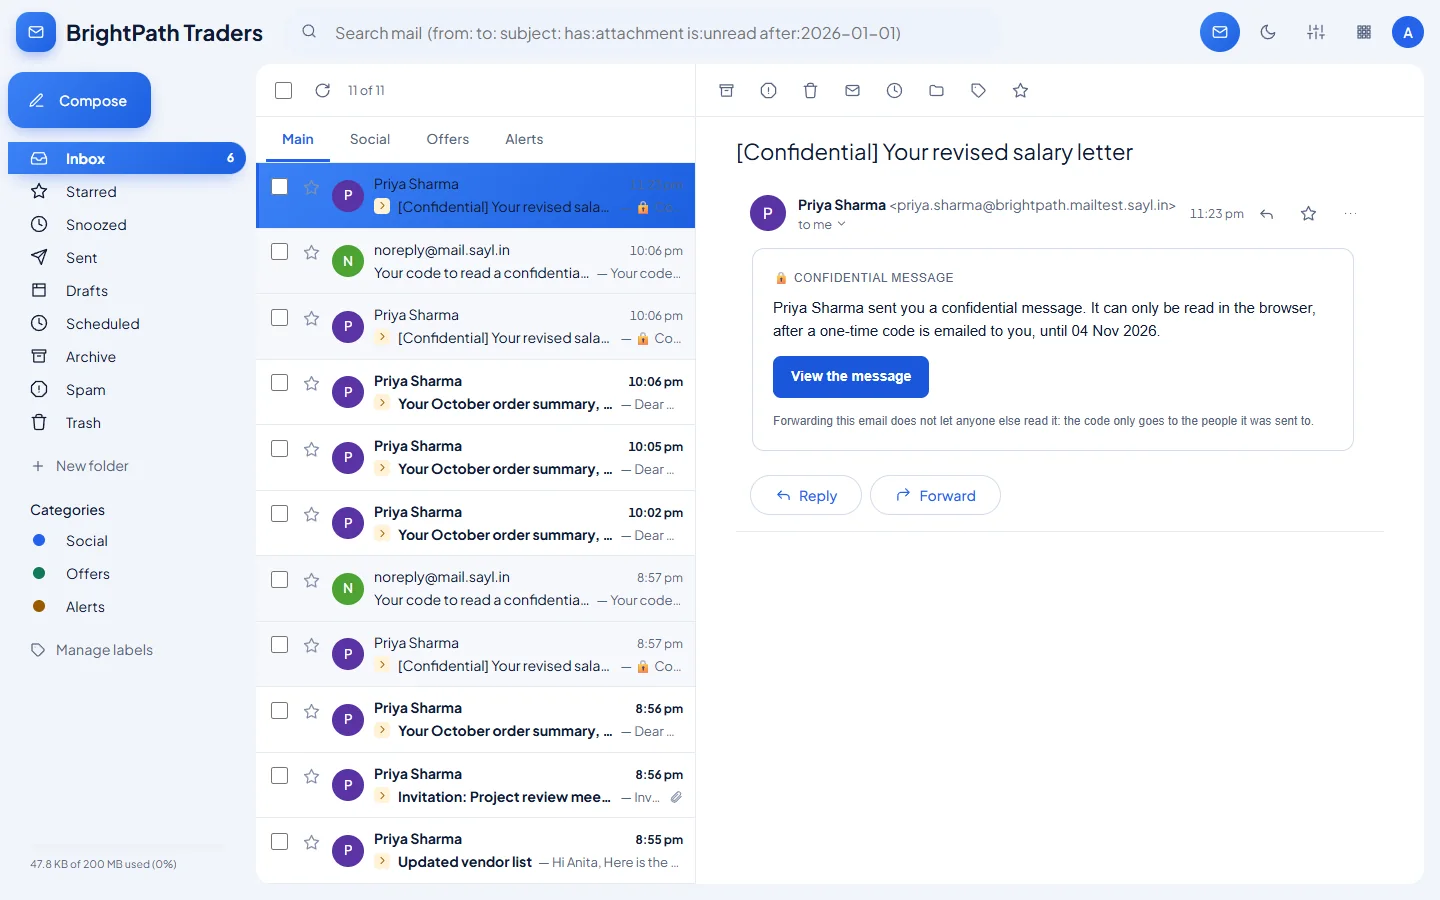The image size is (1440, 900).
Task: Open the settings sliders icon
Action: pos(1316,32)
